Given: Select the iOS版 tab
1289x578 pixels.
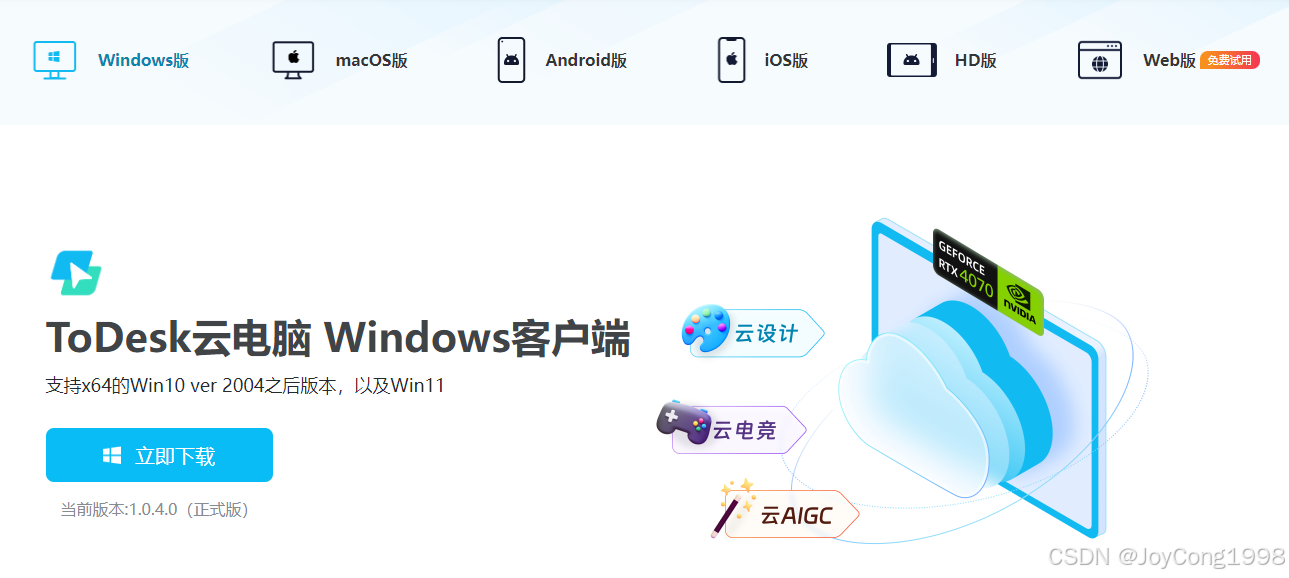Looking at the screenshot, I should pos(786,60).
